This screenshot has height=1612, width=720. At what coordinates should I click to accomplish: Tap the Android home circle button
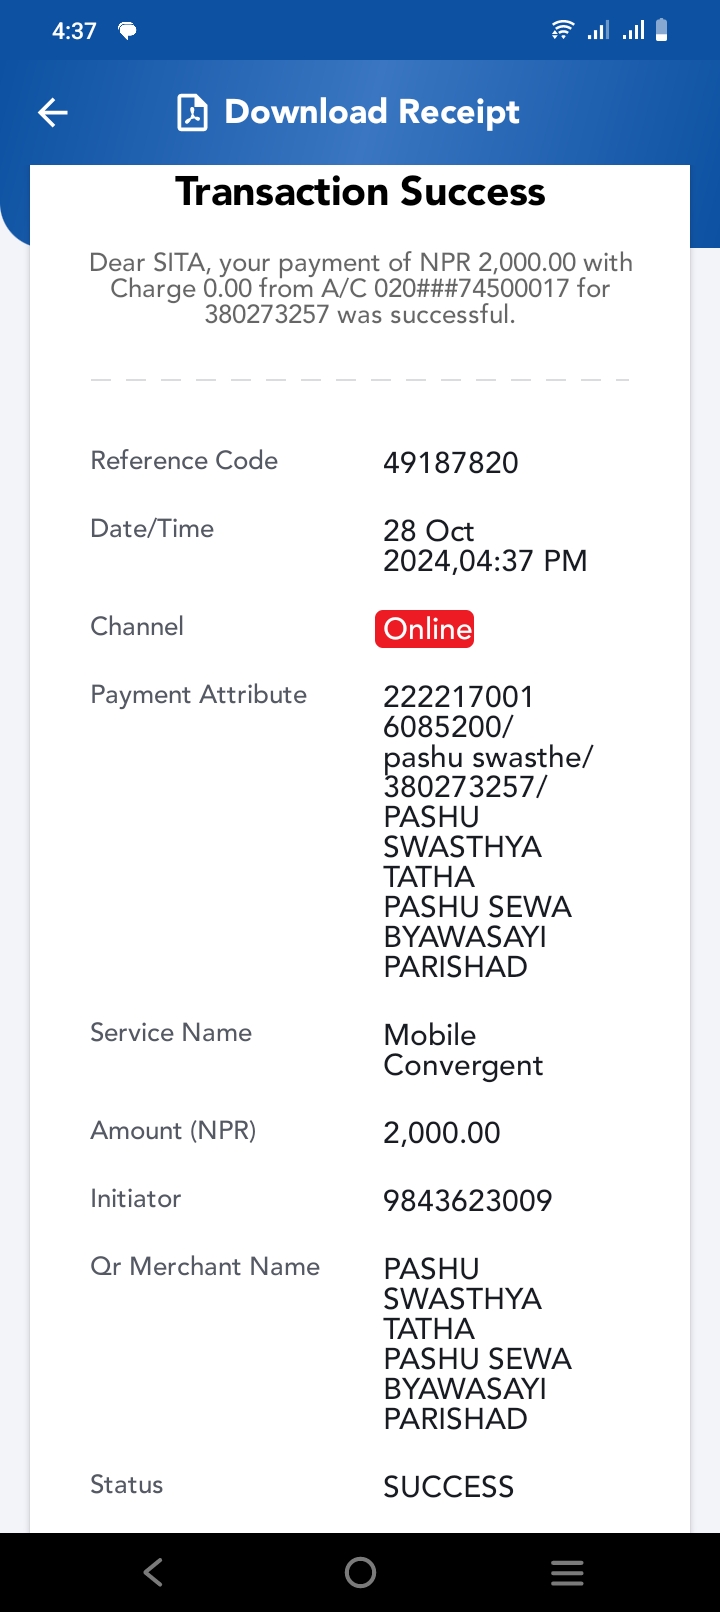pyautogui.click(x=360, y=1573)
